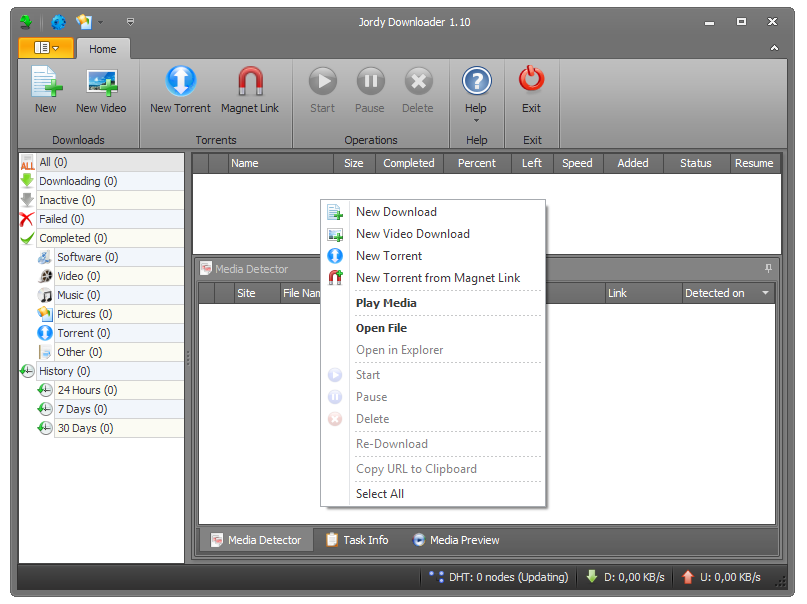This screenshot has width=807, height=604.
Task: Switch to the Media Preview tab
Action: [456, 540]
